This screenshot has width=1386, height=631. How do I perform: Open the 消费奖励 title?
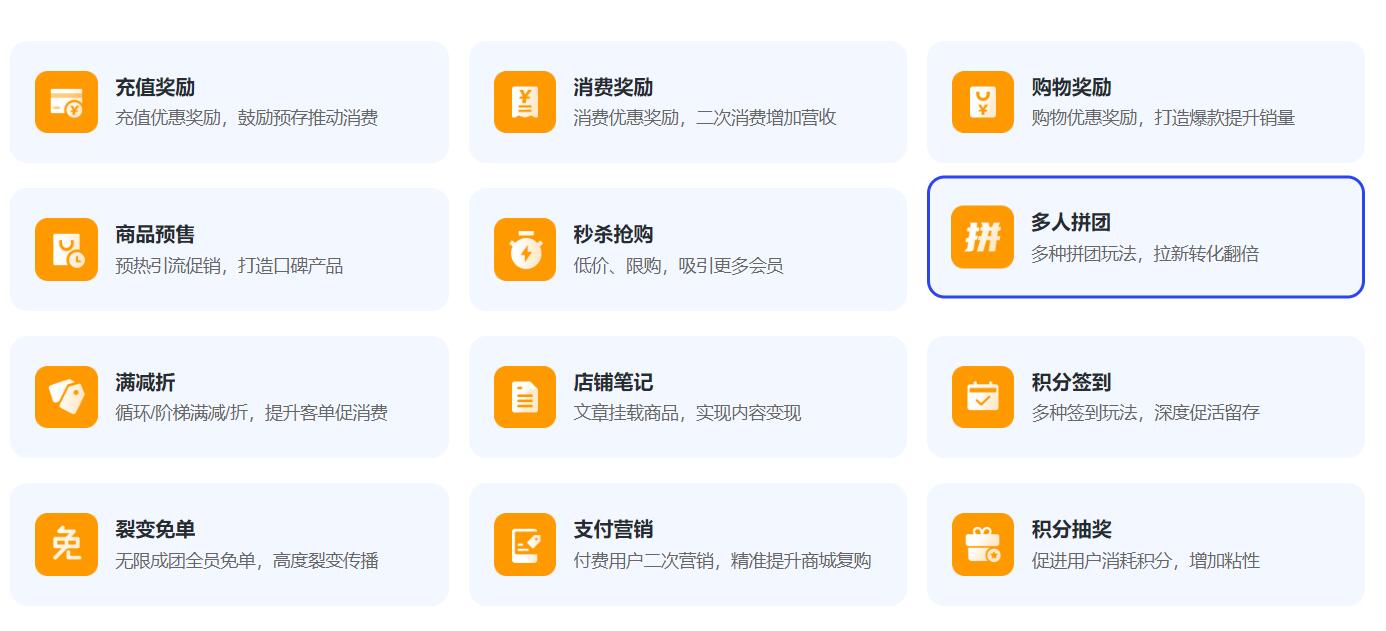tap(613, 87)
